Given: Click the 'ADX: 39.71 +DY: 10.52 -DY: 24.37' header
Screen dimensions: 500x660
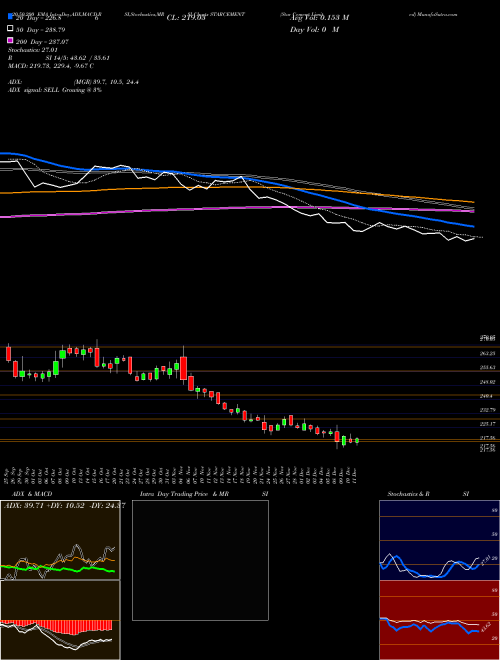Looking at the screenshot, I should tap(64, 506).
